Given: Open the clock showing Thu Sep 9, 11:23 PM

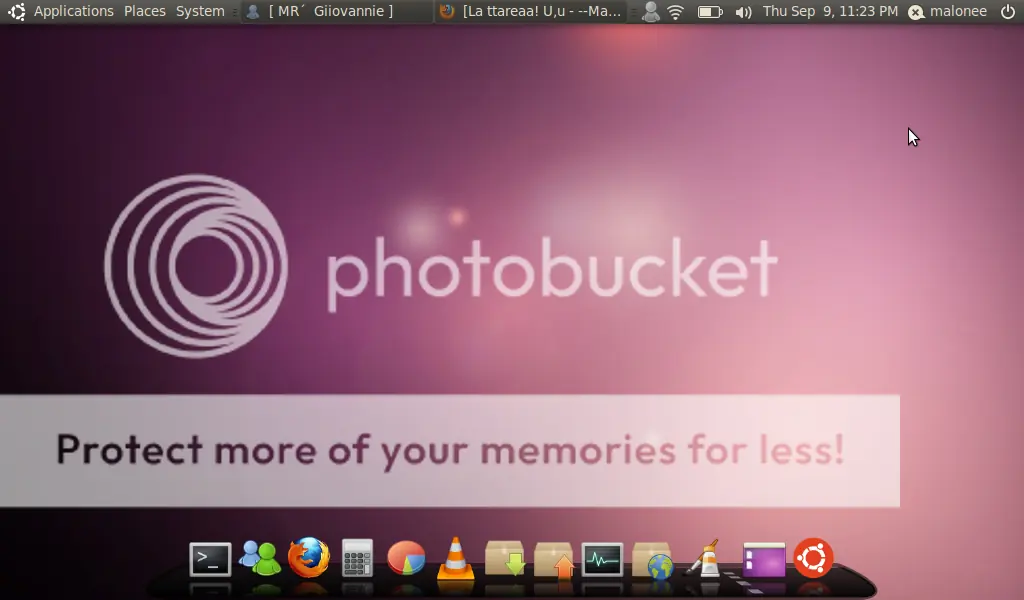Looking at the screenshot, I should (830, 11).
